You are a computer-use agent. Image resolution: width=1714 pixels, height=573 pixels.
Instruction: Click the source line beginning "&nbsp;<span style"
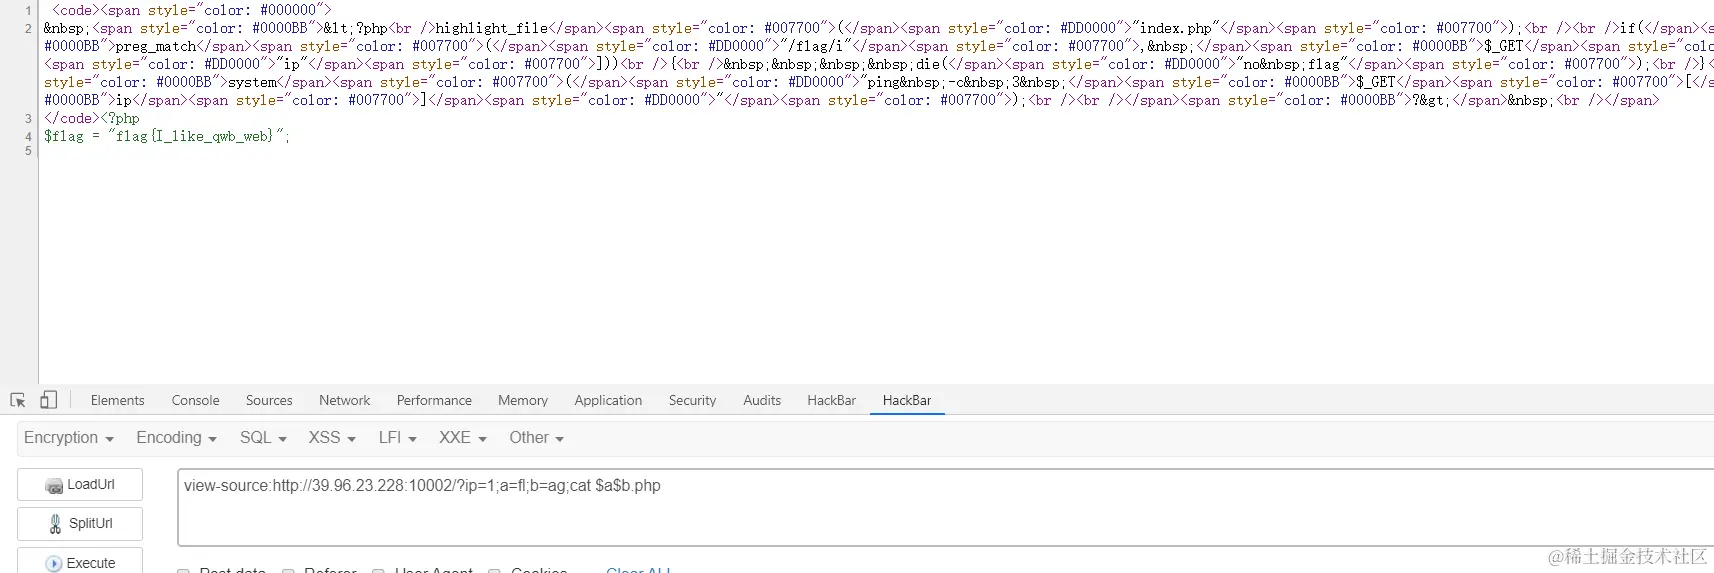[878, 28]
